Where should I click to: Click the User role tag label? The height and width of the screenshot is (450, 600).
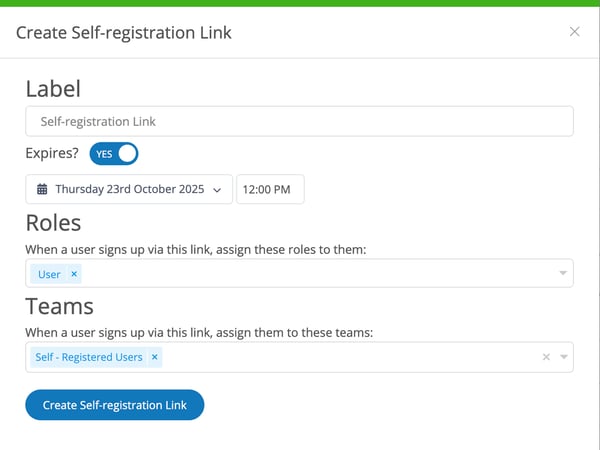tap(49, 274)
